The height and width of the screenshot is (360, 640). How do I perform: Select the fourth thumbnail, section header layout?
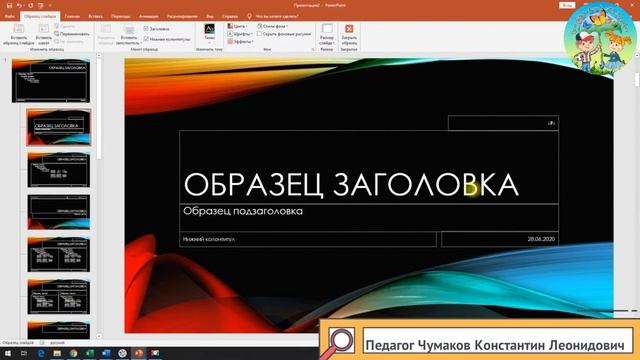click(x=59, y=212)
